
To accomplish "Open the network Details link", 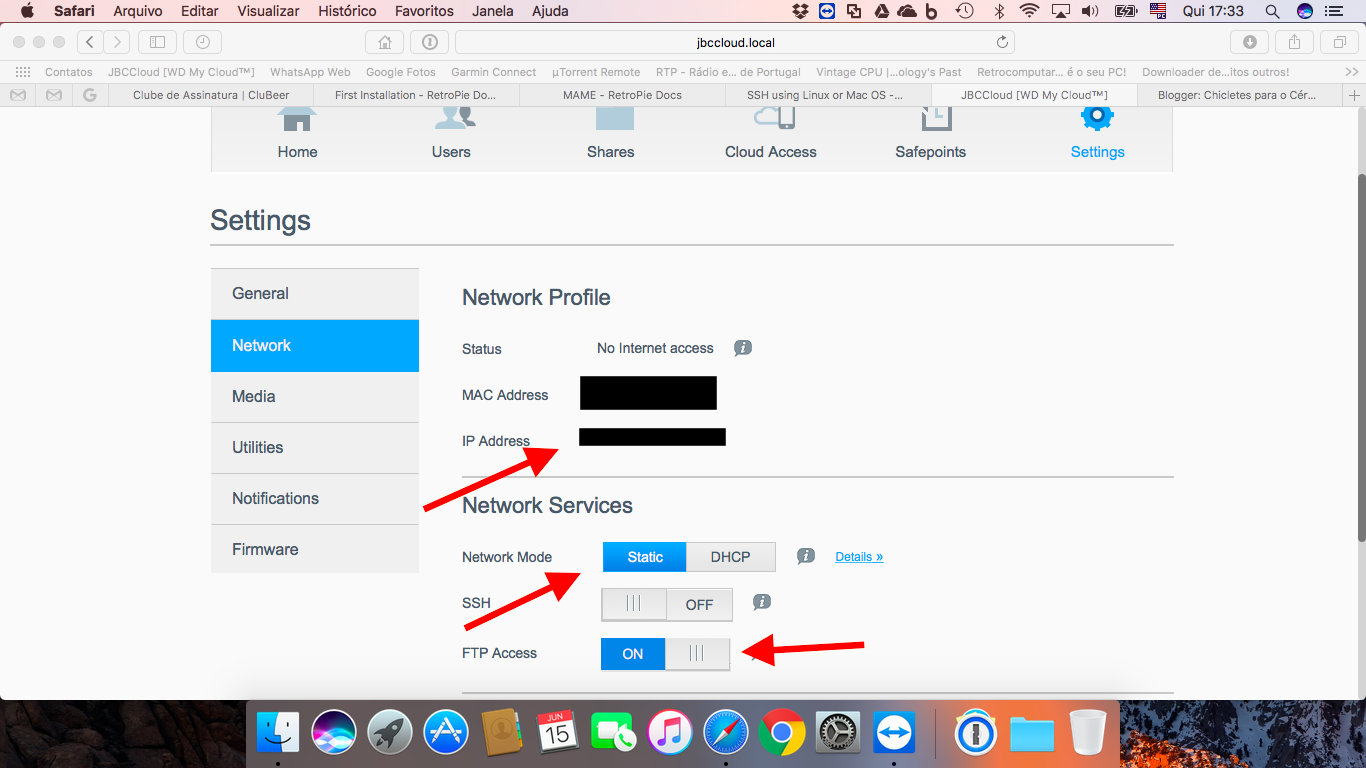I will 859,557.
